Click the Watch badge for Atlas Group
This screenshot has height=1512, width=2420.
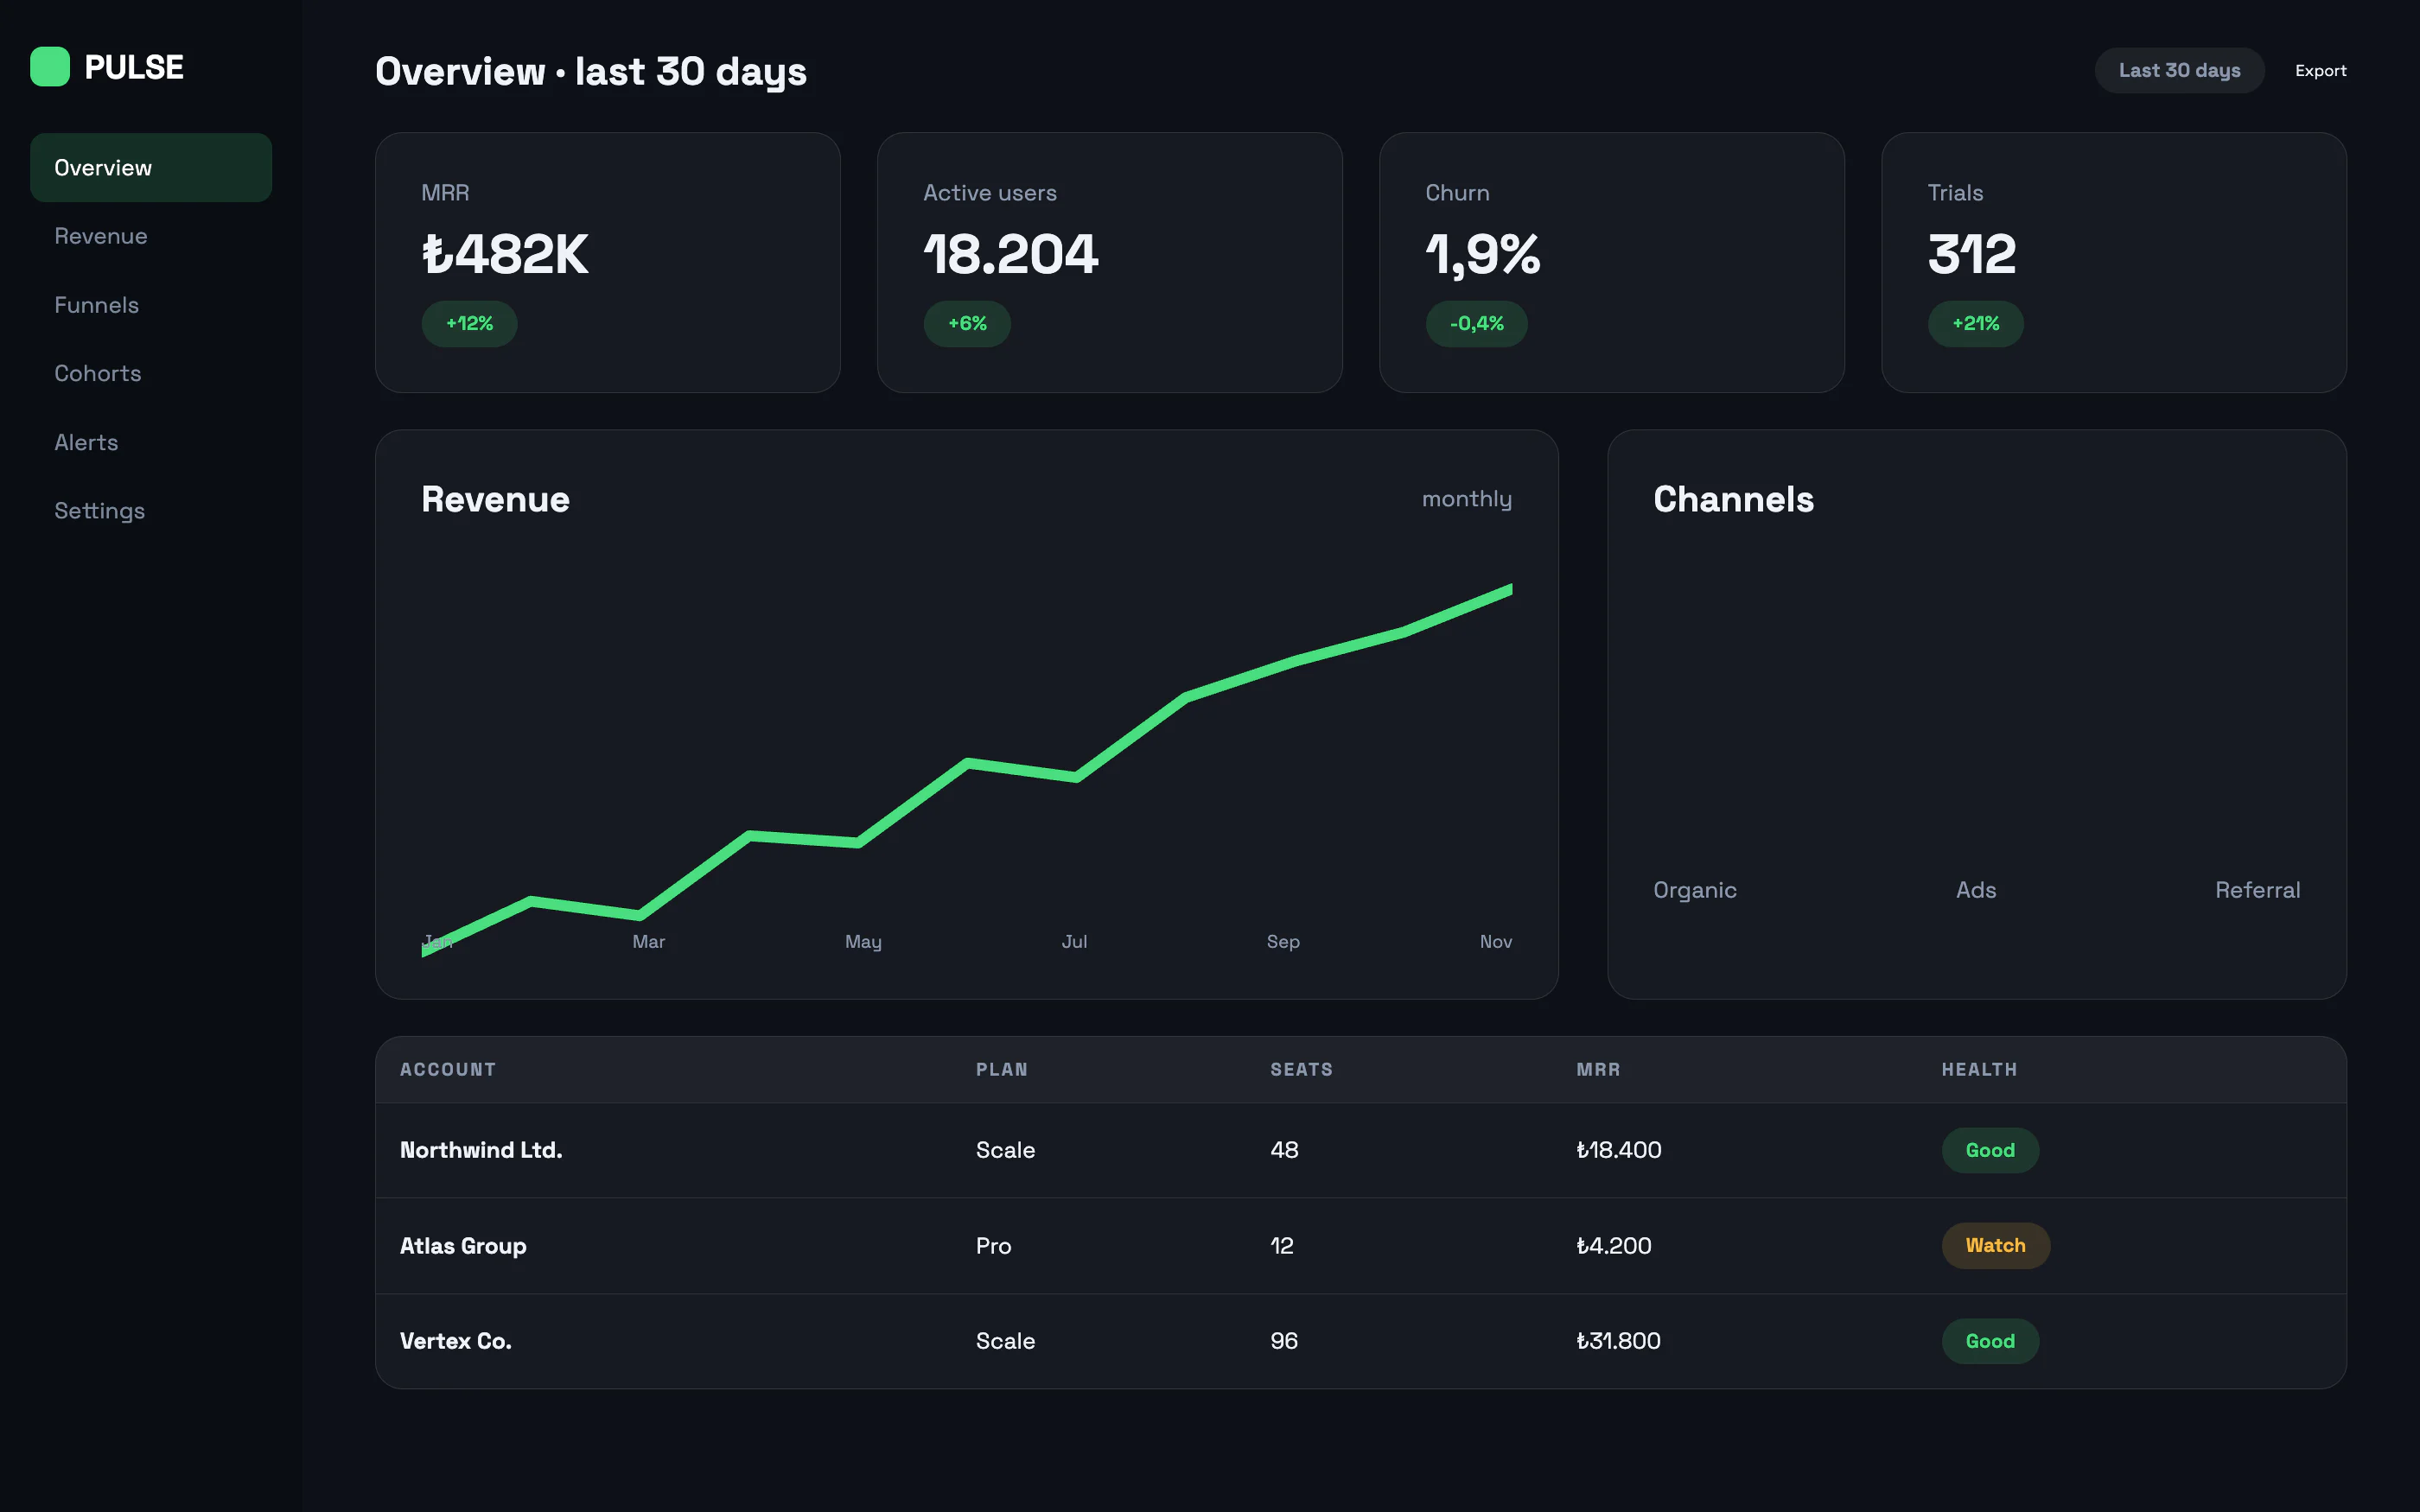[1995, 1246]
